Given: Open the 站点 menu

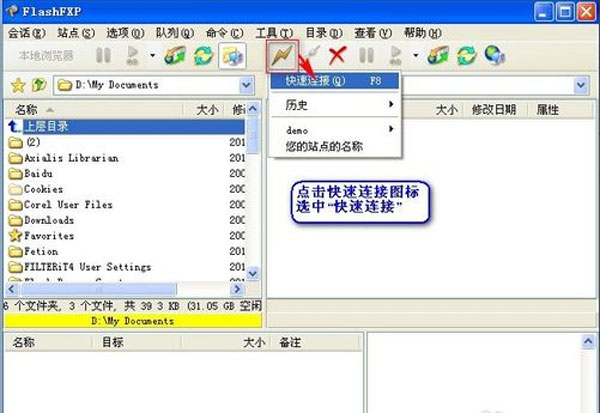Looking at the screenshot, I should click(76, 33).
